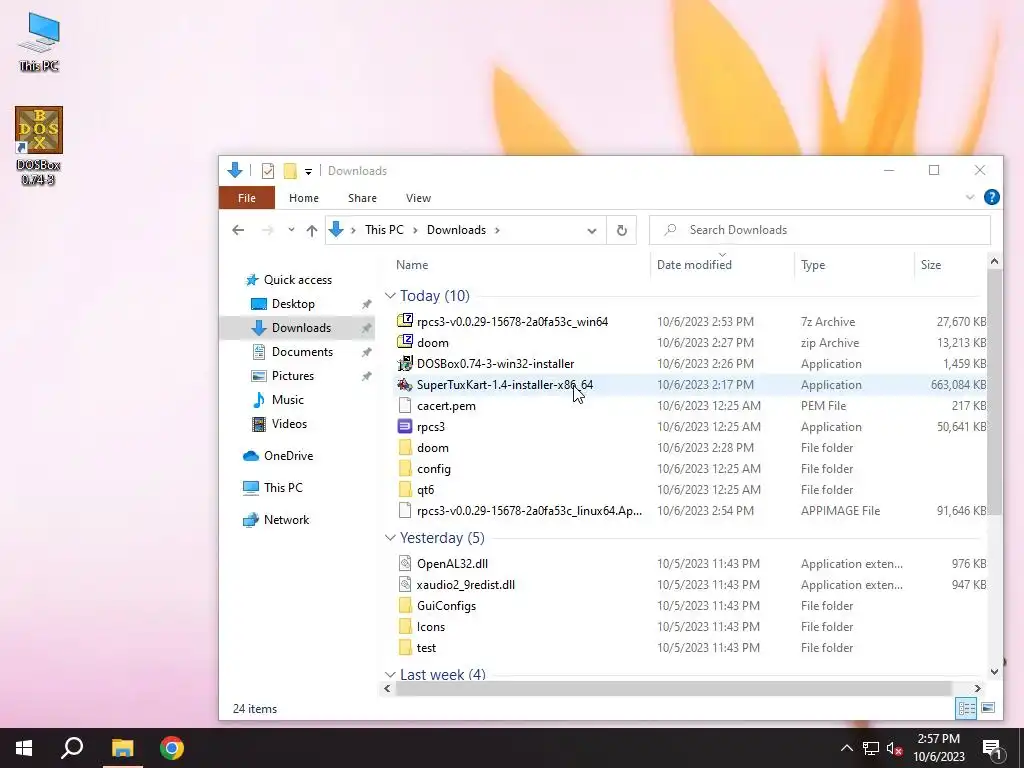Viewport: 1024px width, 768px height.
Task: Select Quick access in navigation pane
Action: tap(298, 280)
